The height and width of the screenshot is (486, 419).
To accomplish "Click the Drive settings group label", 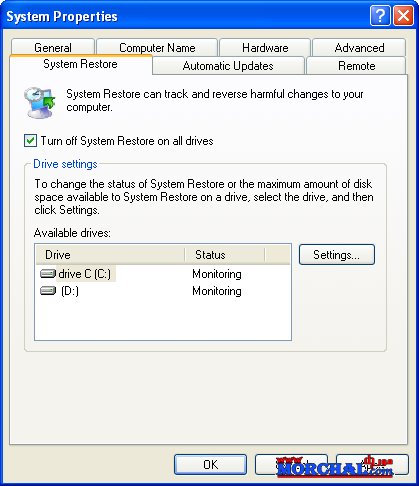I will click(x=65, y=164).
